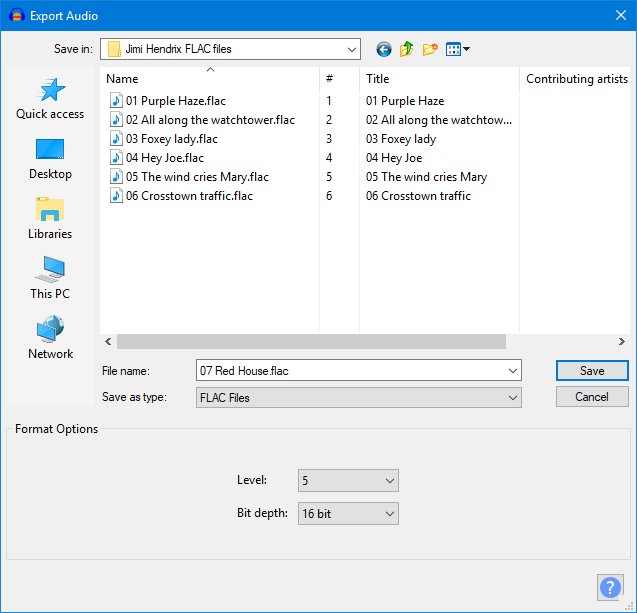Select file name 04 Hey Joe.flac

point(165,158)
